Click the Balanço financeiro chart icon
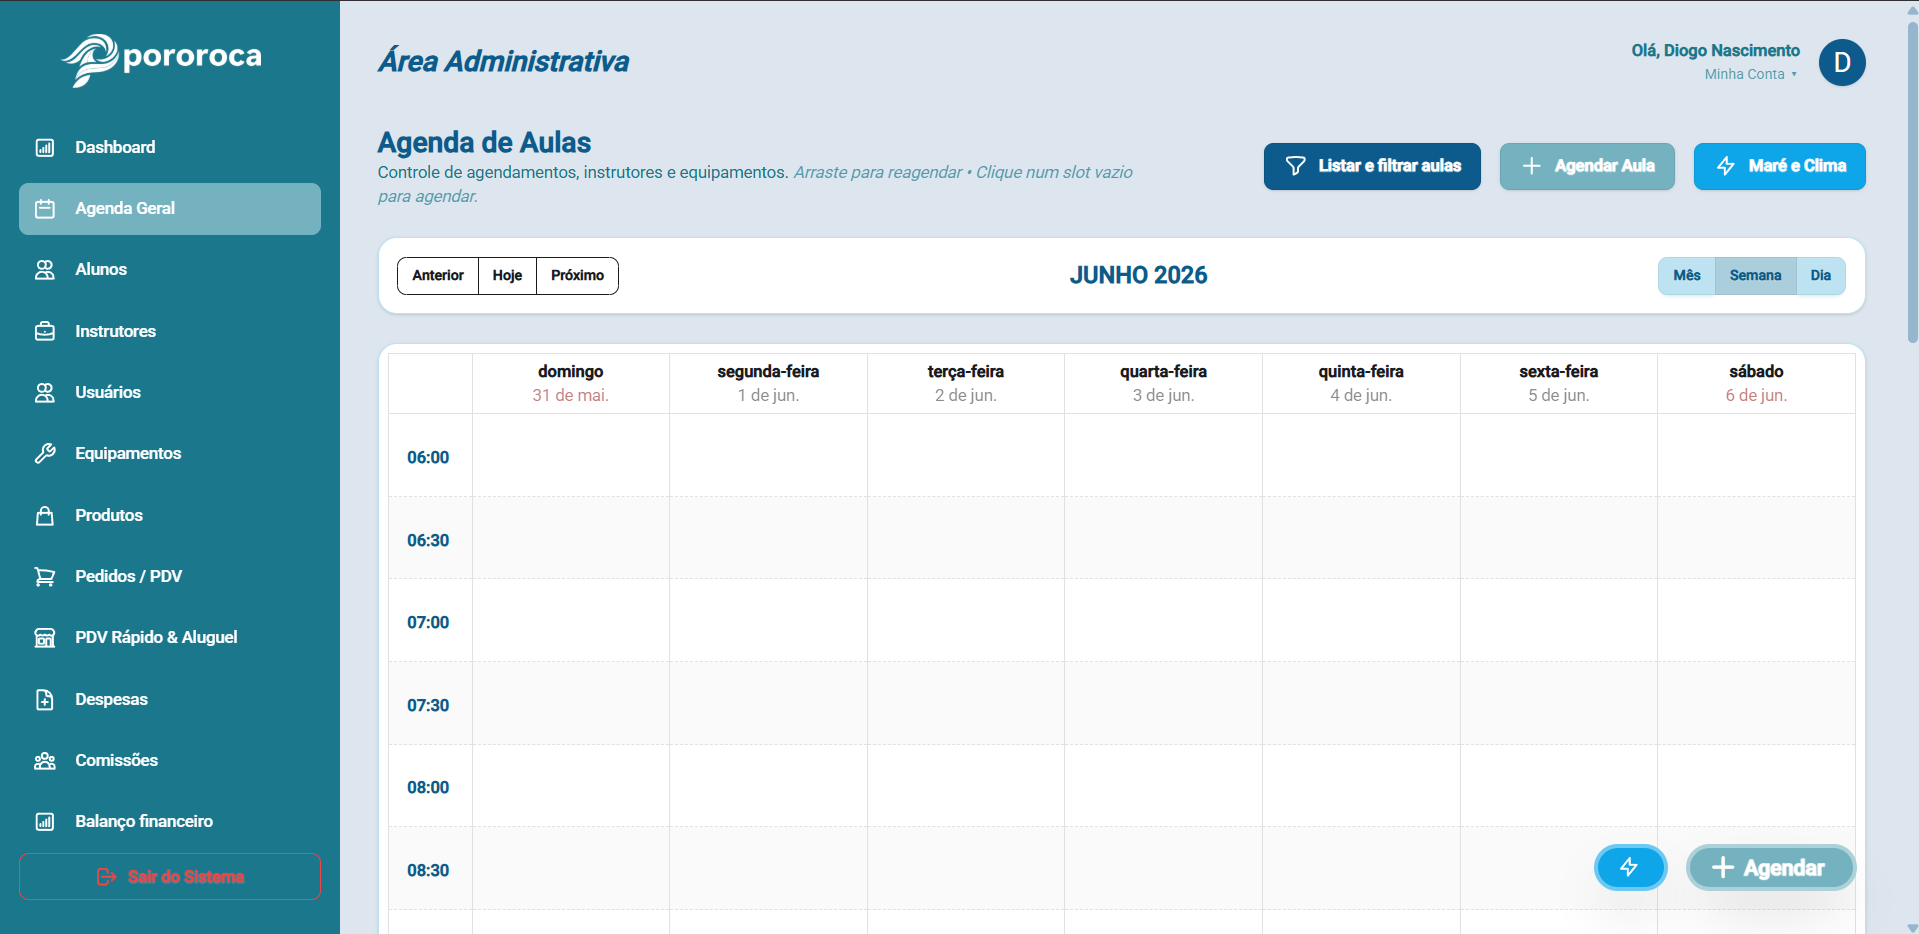Image resolution: width=1919 pixels, height=934 pixels. click(x=45, y=822)
